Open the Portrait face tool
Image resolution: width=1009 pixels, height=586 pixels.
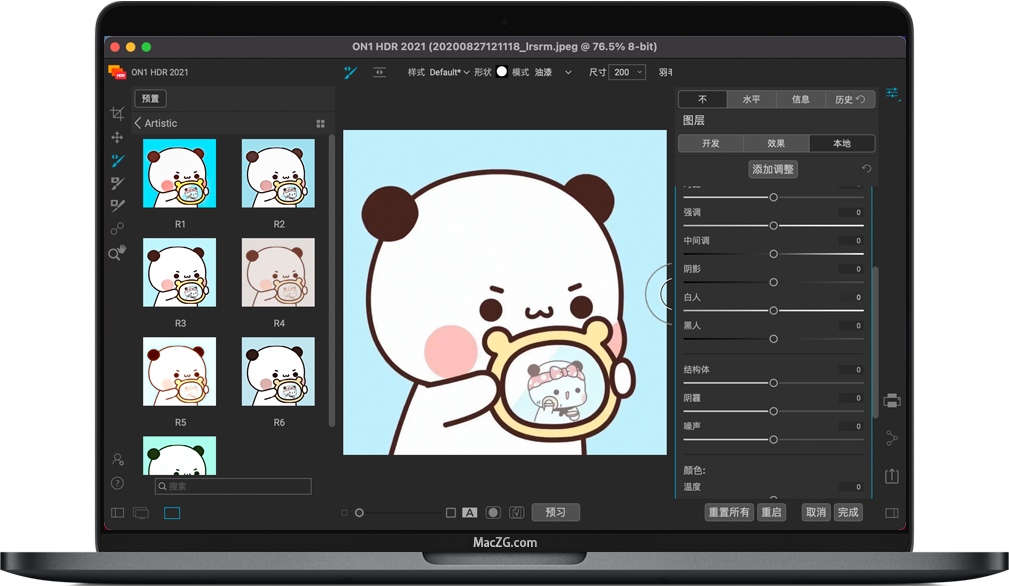(117, 458)
